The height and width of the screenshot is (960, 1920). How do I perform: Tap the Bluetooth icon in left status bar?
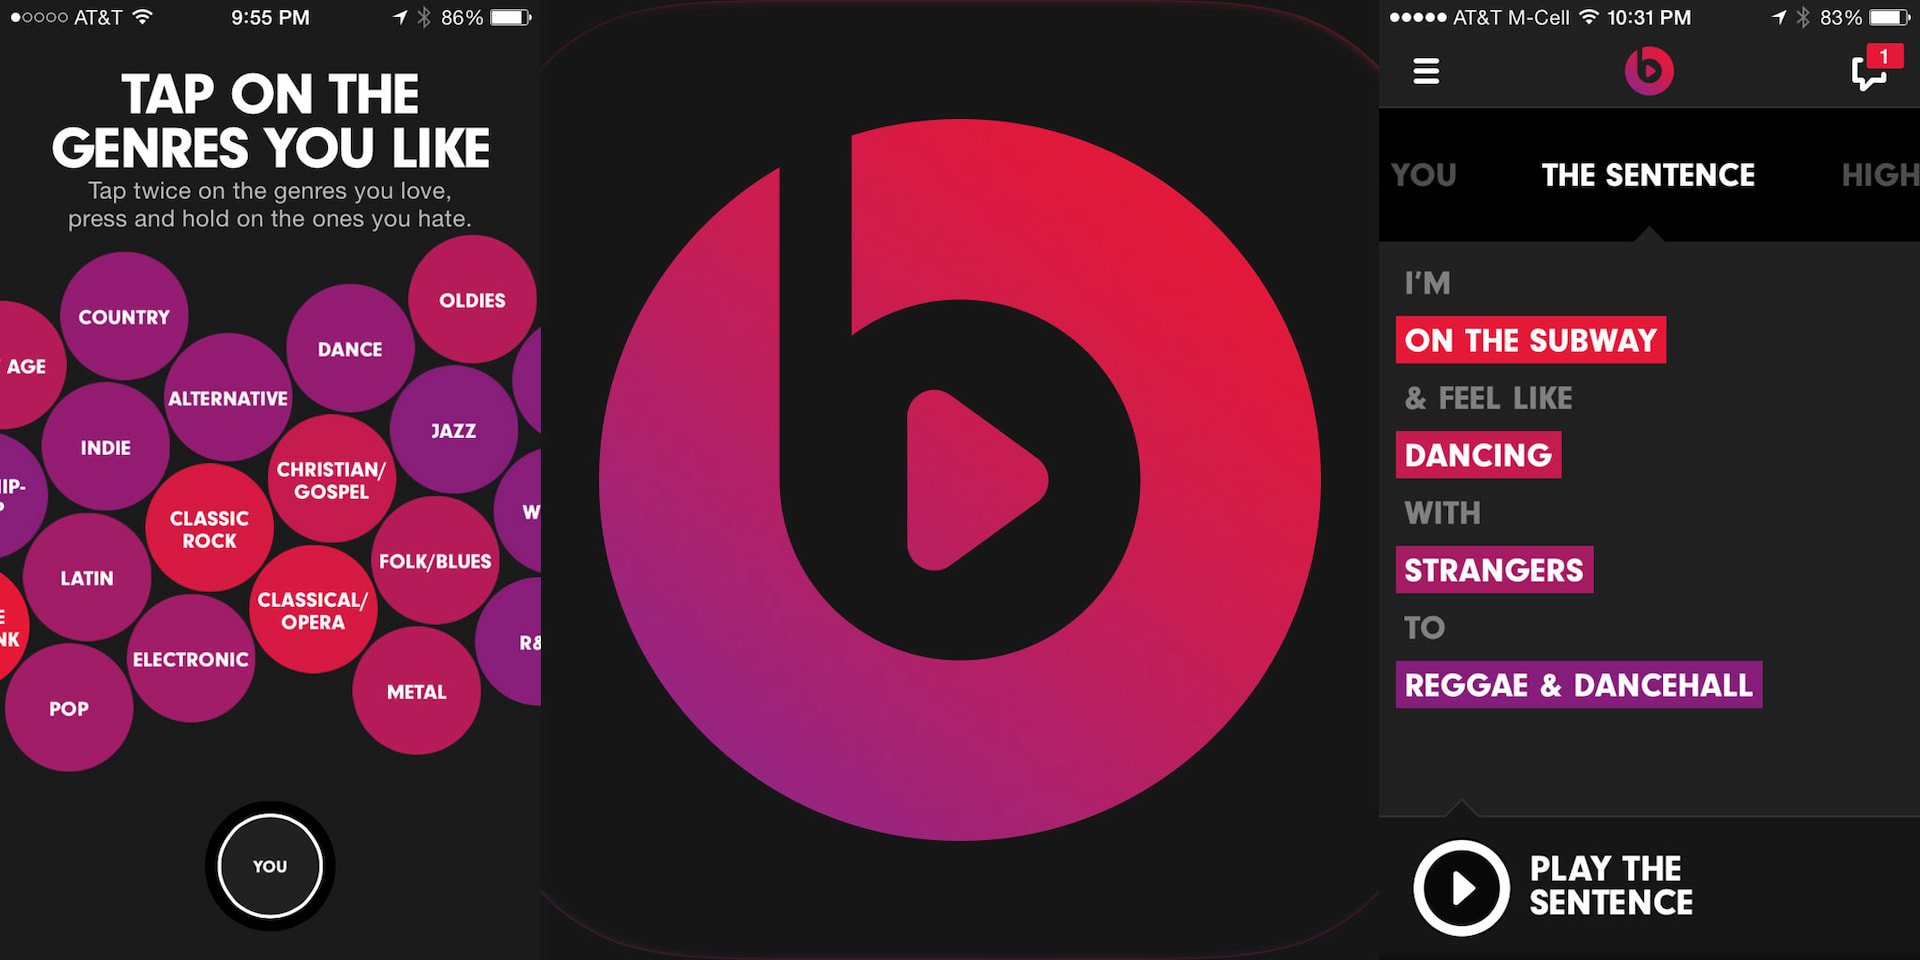click(x=424, y=17)
